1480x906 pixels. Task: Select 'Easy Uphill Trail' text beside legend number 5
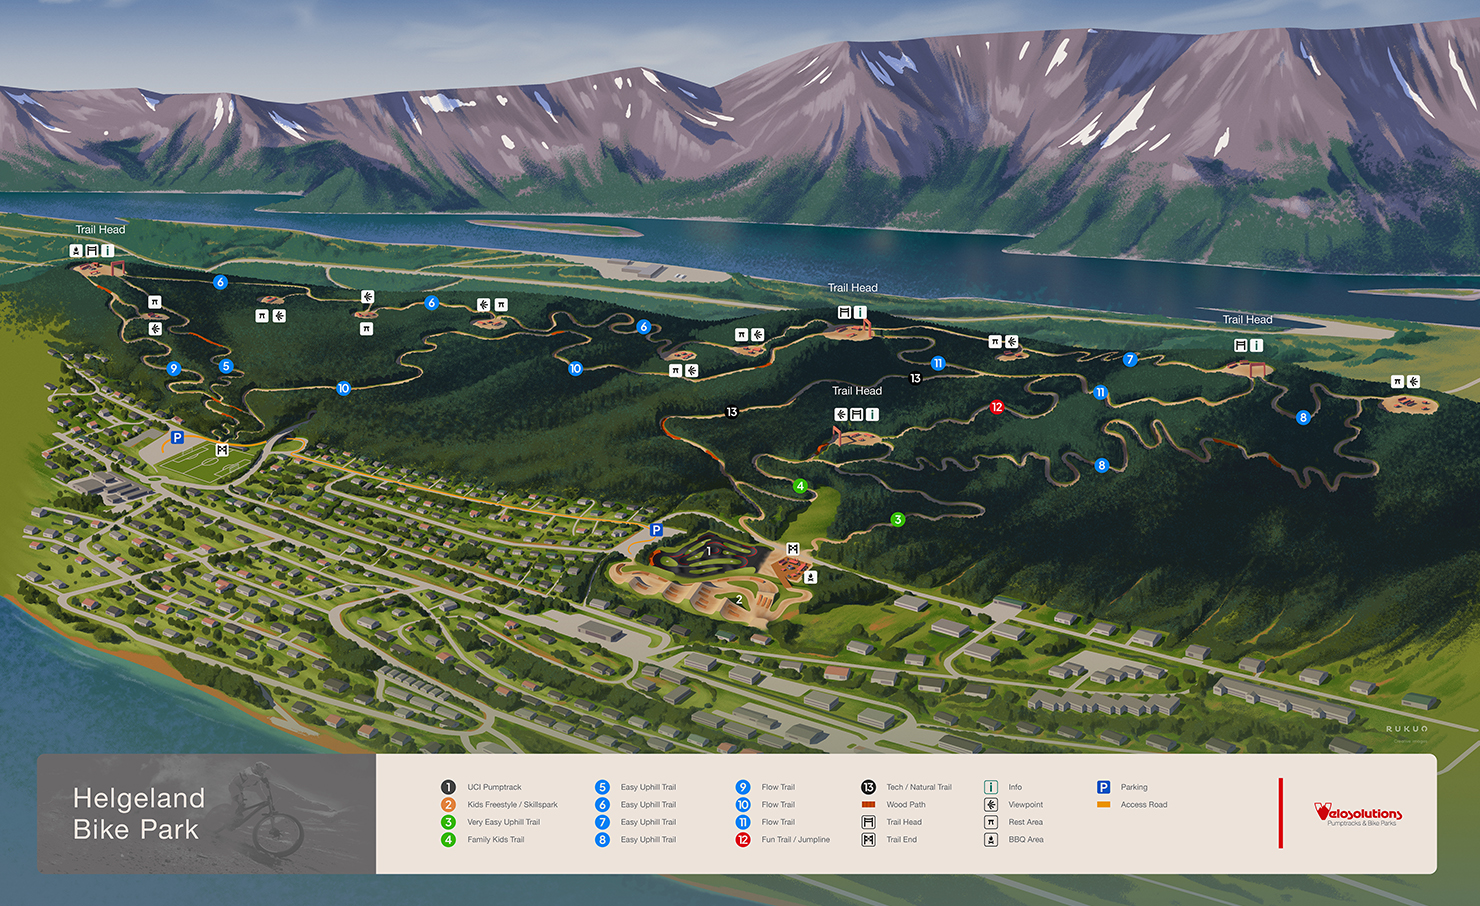click(648, 787)
